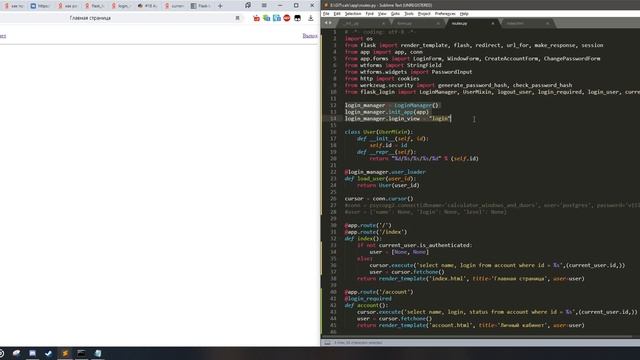Screen dimensions: 640x360
Task: Open the notepad taskbar icon
Action: (x=98, y=353)
